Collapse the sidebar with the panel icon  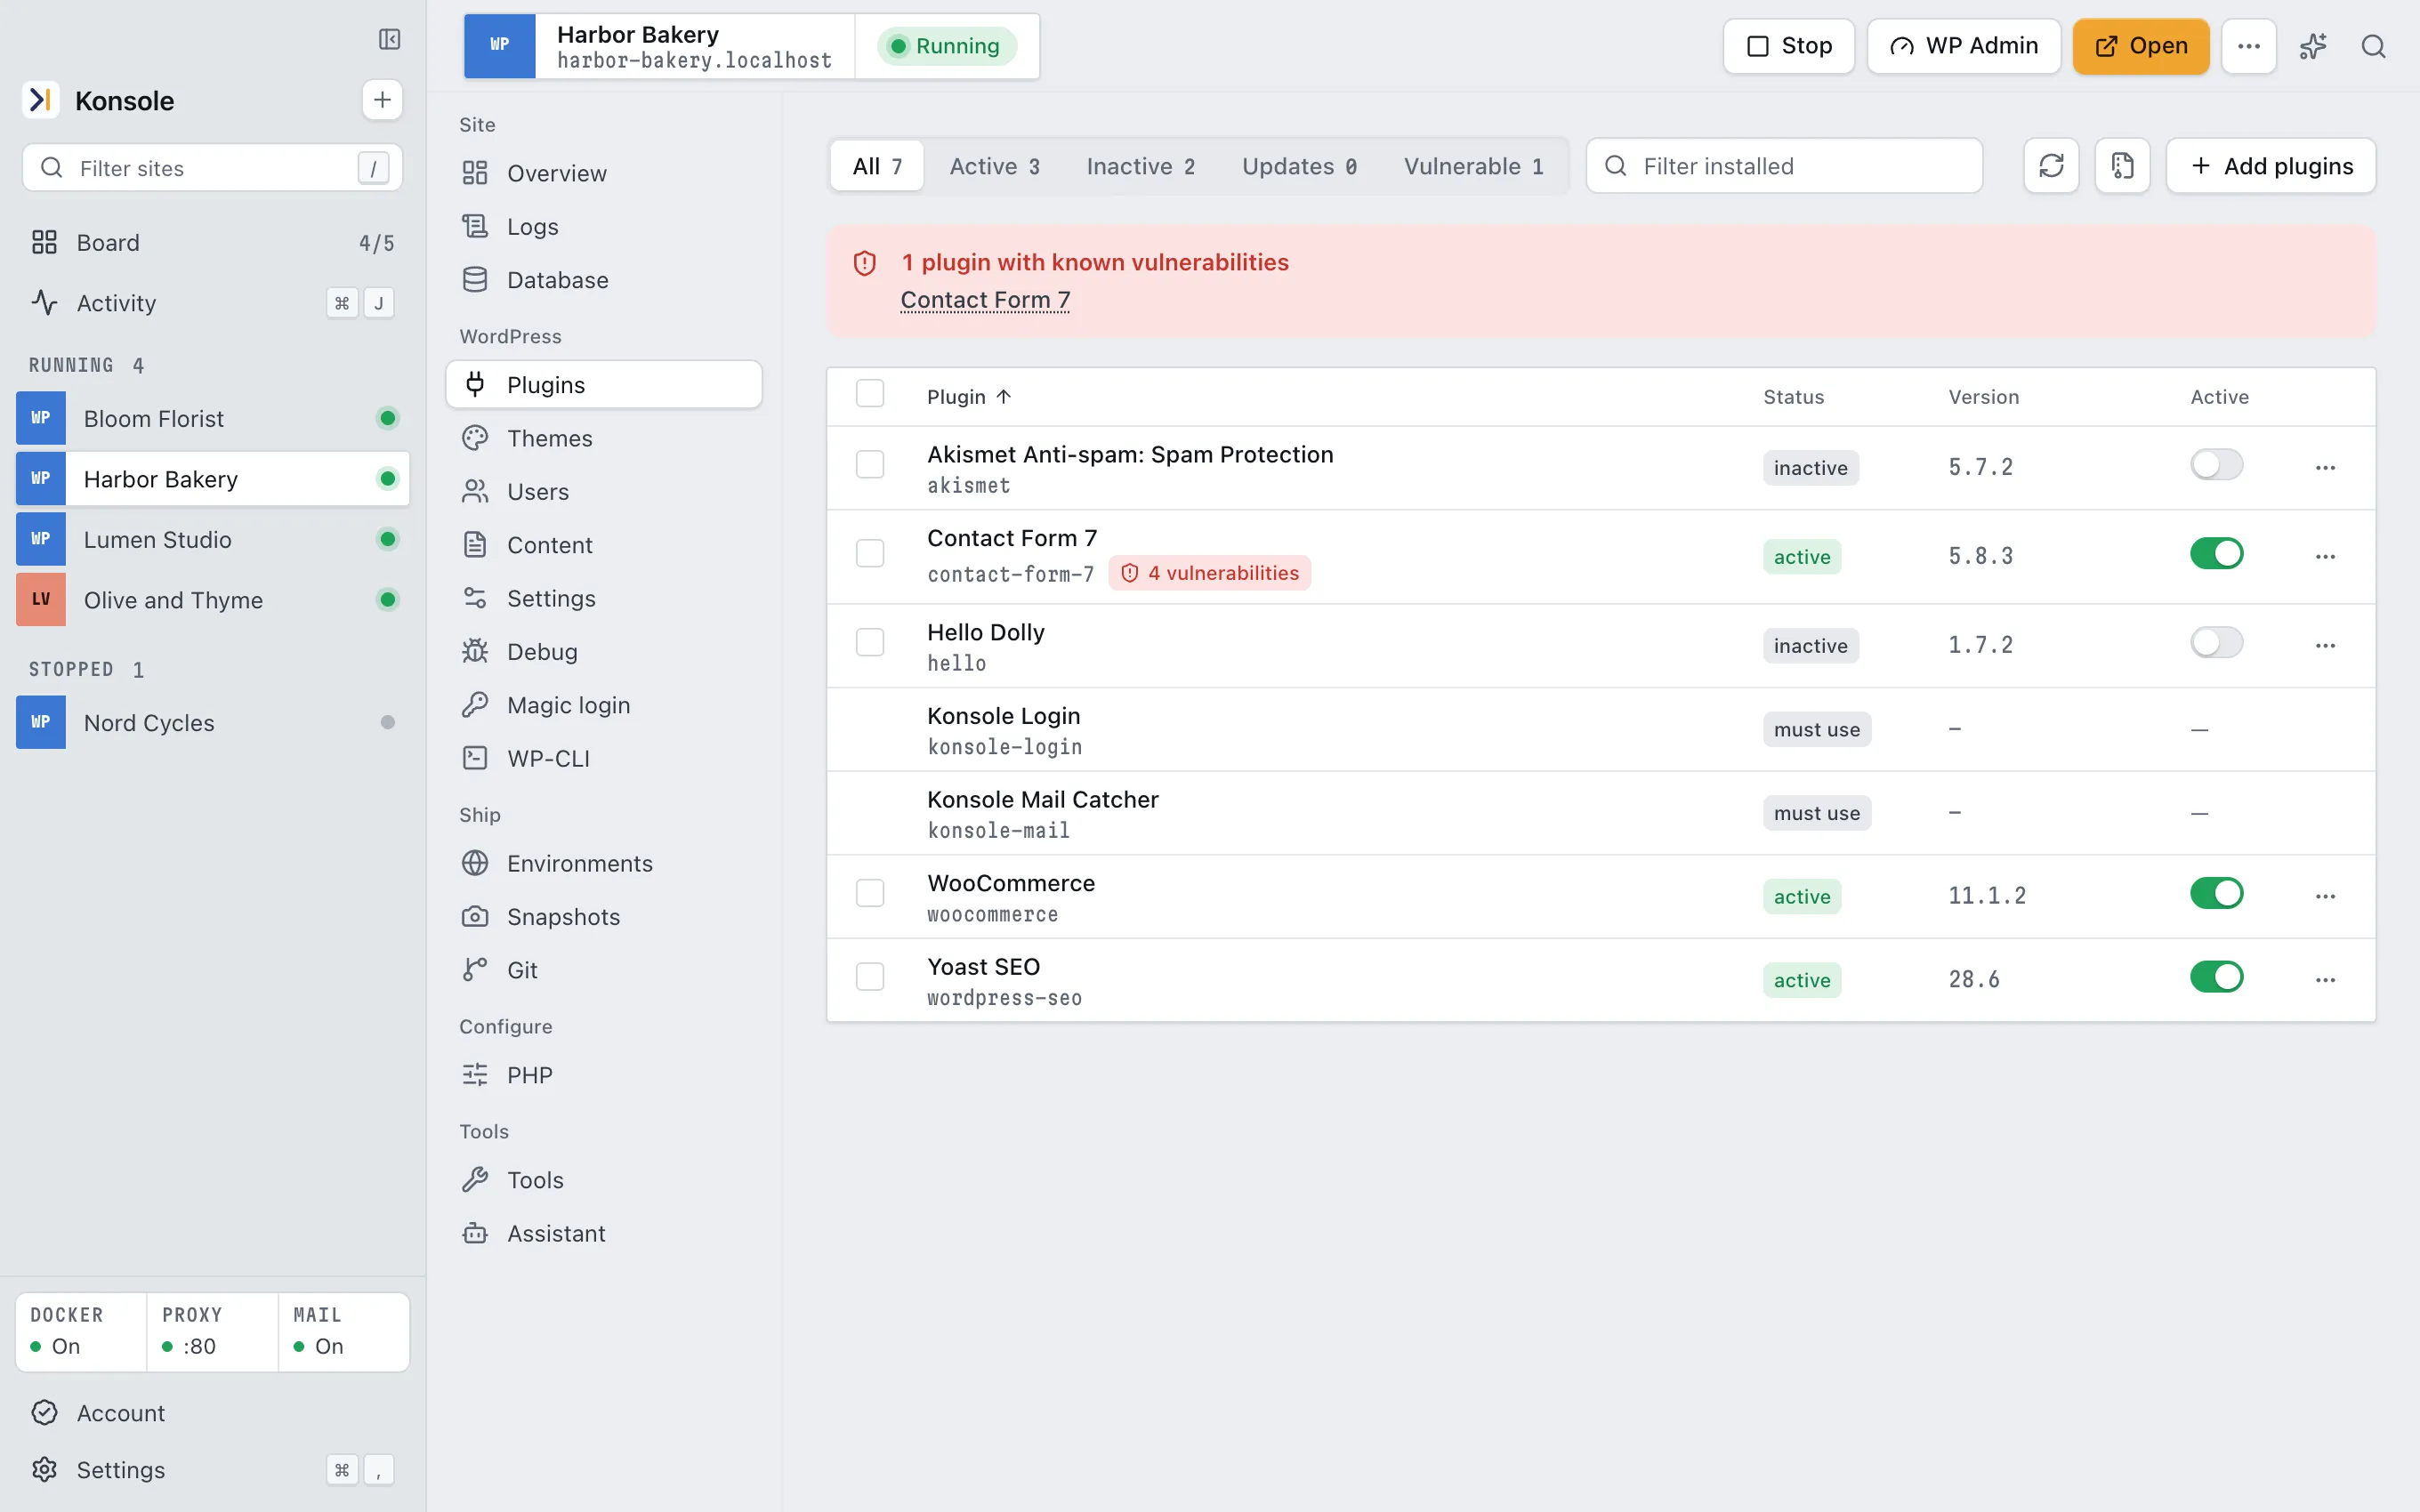(x=389, y=39)
